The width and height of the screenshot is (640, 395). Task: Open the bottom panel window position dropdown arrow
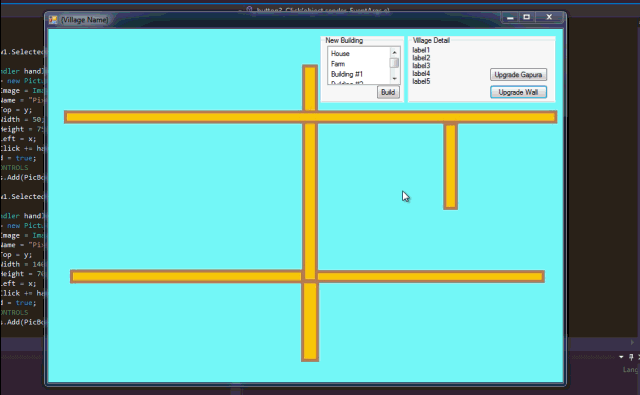pos(621,357)
